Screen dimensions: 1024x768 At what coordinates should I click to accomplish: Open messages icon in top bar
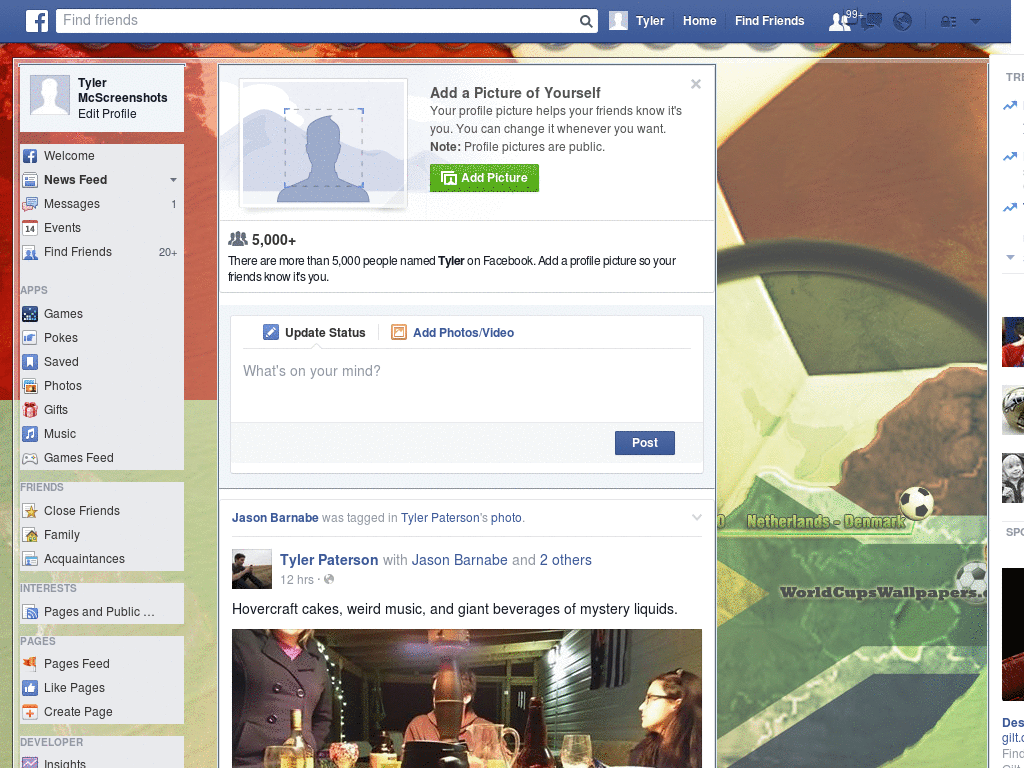pyautogui.click(x=871, y=22)
